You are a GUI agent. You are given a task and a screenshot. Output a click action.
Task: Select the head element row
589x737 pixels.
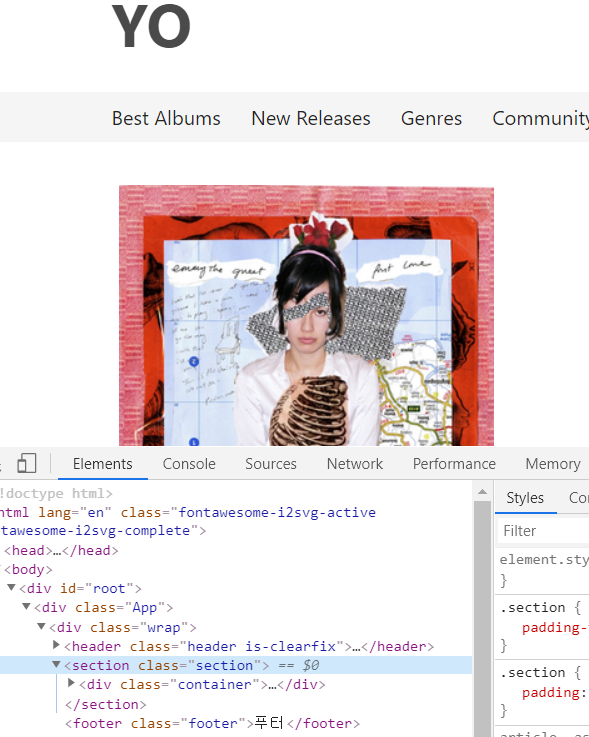point(61,550)
